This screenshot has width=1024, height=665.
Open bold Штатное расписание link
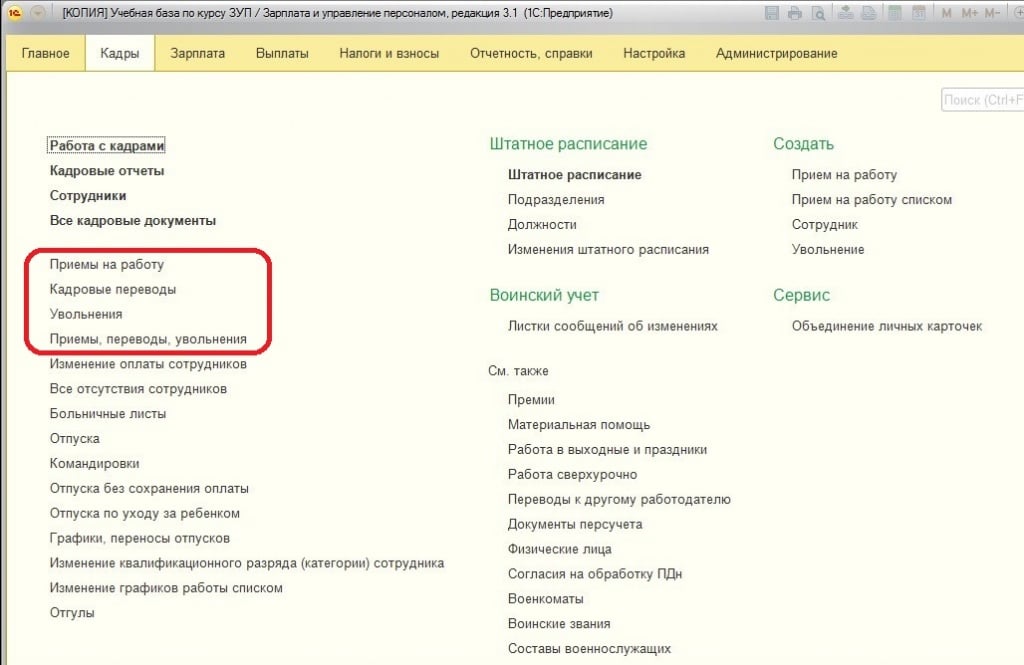(575, 174)
